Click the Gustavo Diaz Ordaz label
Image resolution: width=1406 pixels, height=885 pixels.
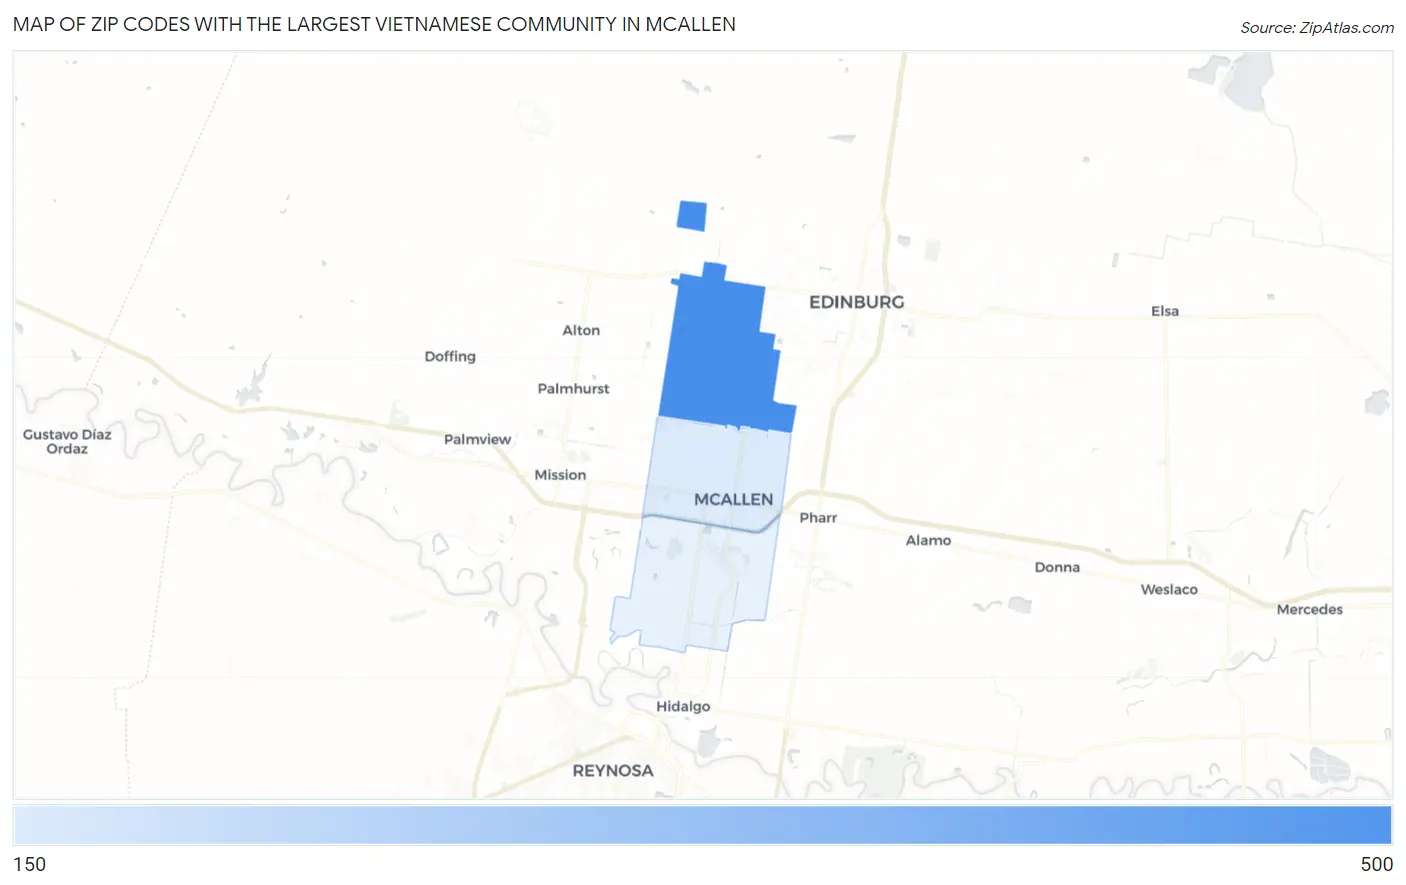(x=66, y=441)
